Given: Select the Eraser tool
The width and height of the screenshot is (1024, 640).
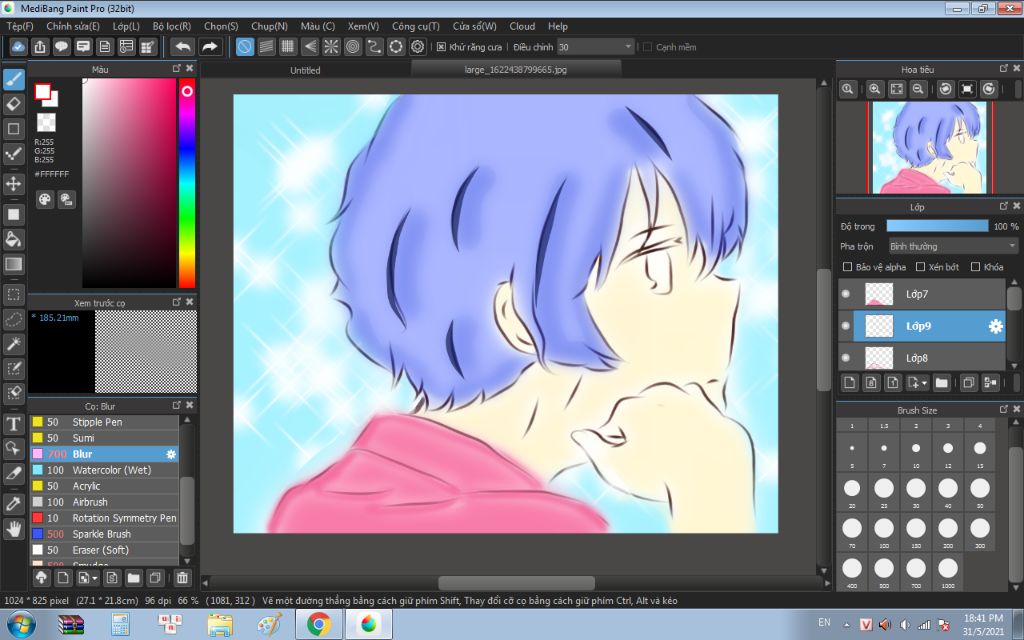Looking at the screenshot, I should [14, 104].
